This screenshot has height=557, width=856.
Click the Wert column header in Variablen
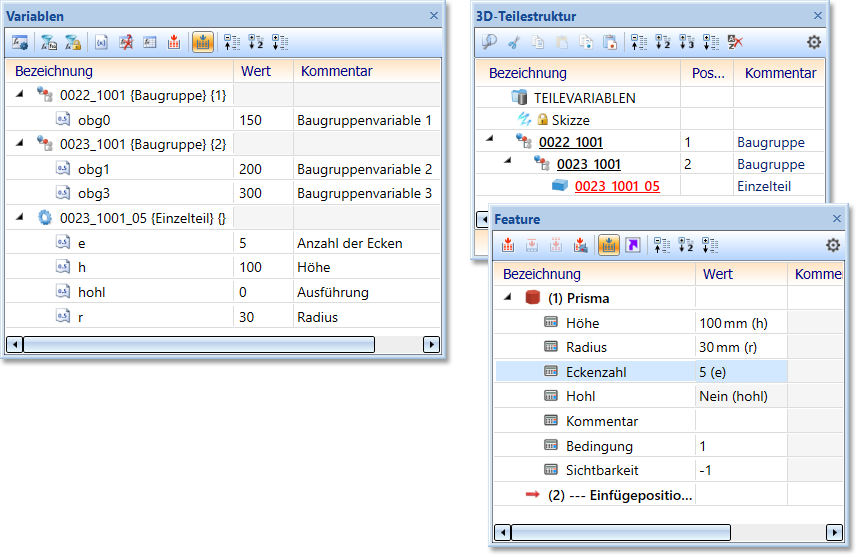pyautogui.click(x=264, y=71)
